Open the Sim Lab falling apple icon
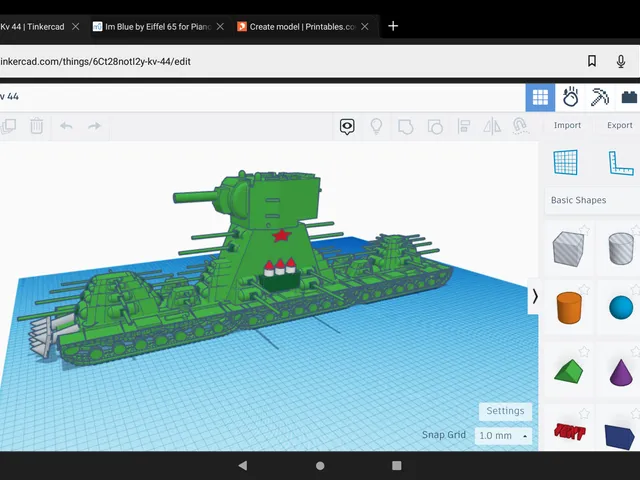Image resolution: width=640 pixels, height=480 pixels. tap(570, 97)
